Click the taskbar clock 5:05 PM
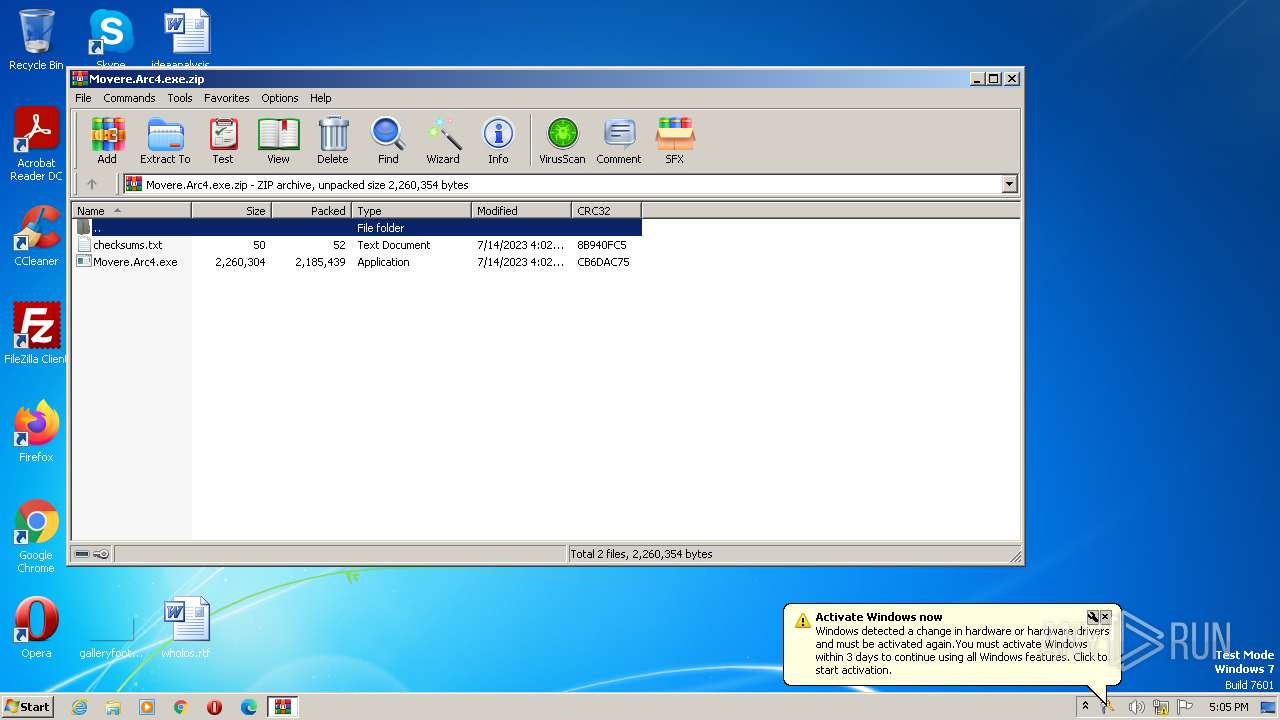This screenshot has width=1280, height=720. pyautogui.click(x=1228, y=707)
